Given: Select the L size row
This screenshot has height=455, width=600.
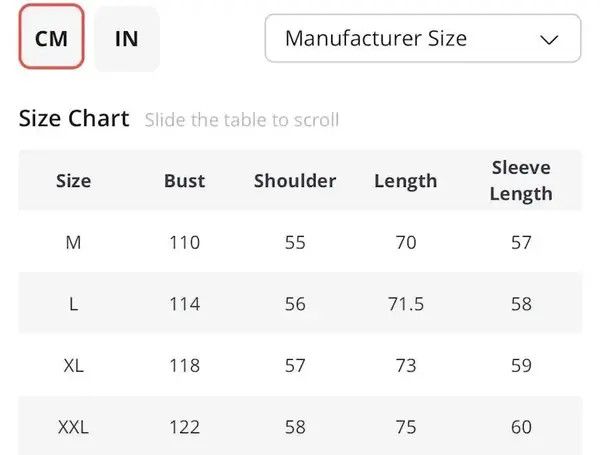Looking at the screenshot, I should [x=300, y=303].
